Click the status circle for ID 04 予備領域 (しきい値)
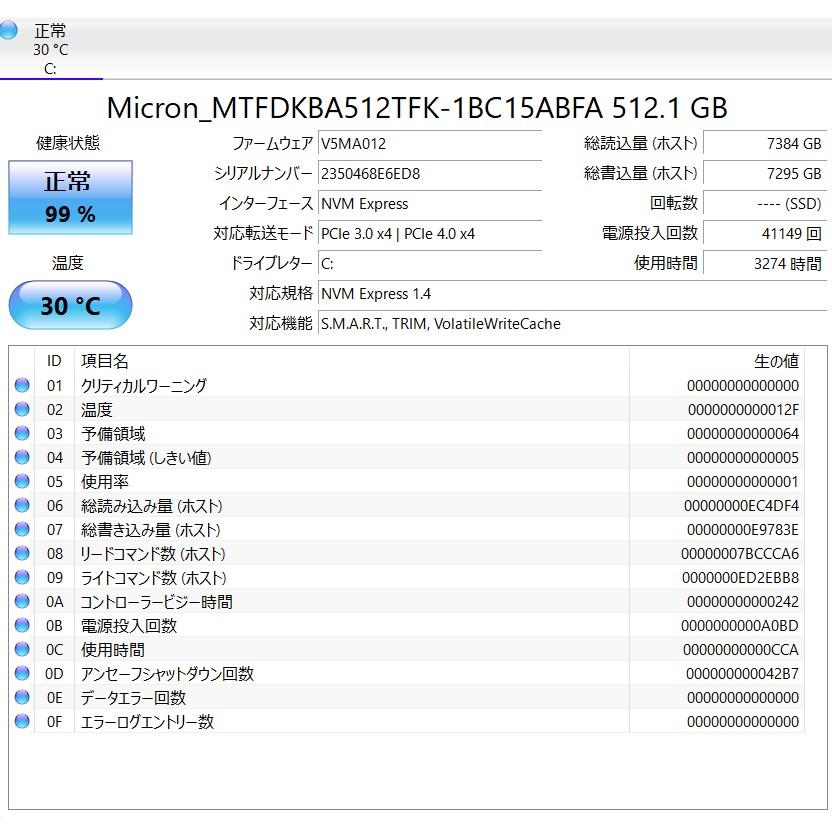Screen dimensions: 832x832 click(22, 457)
